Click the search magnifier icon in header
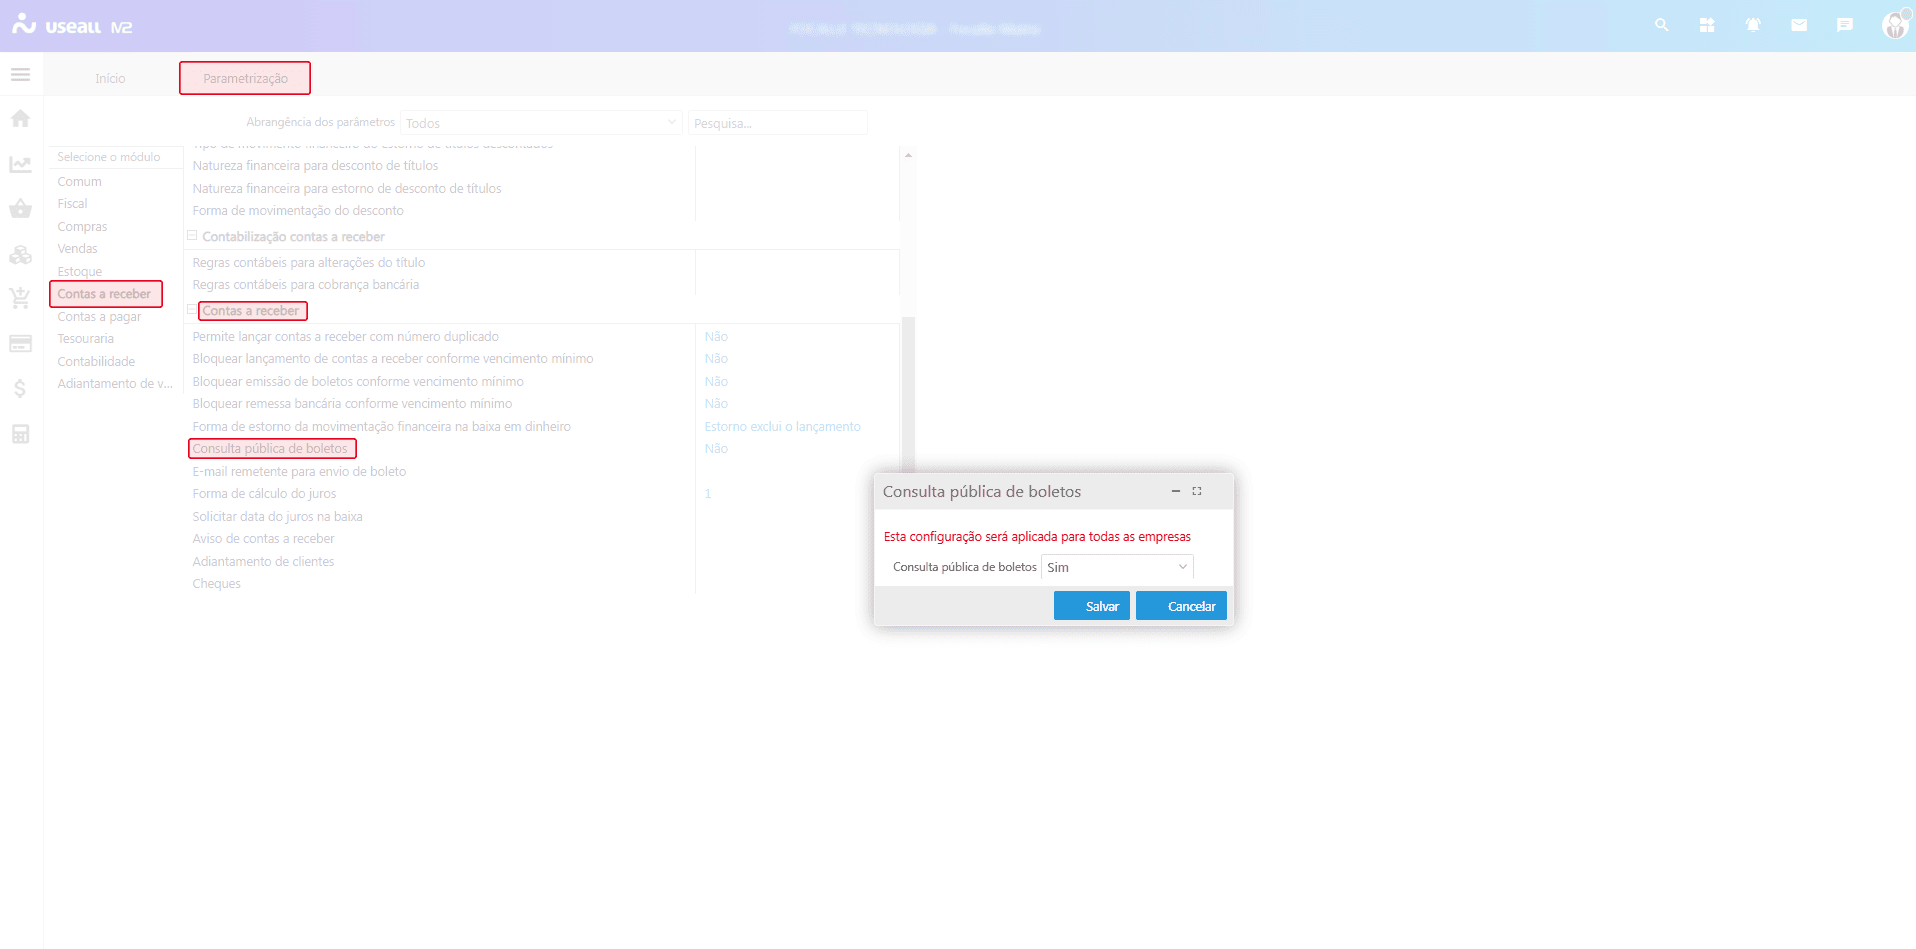The width and height of the screenshot is (1916, 949). (1661, 25)
